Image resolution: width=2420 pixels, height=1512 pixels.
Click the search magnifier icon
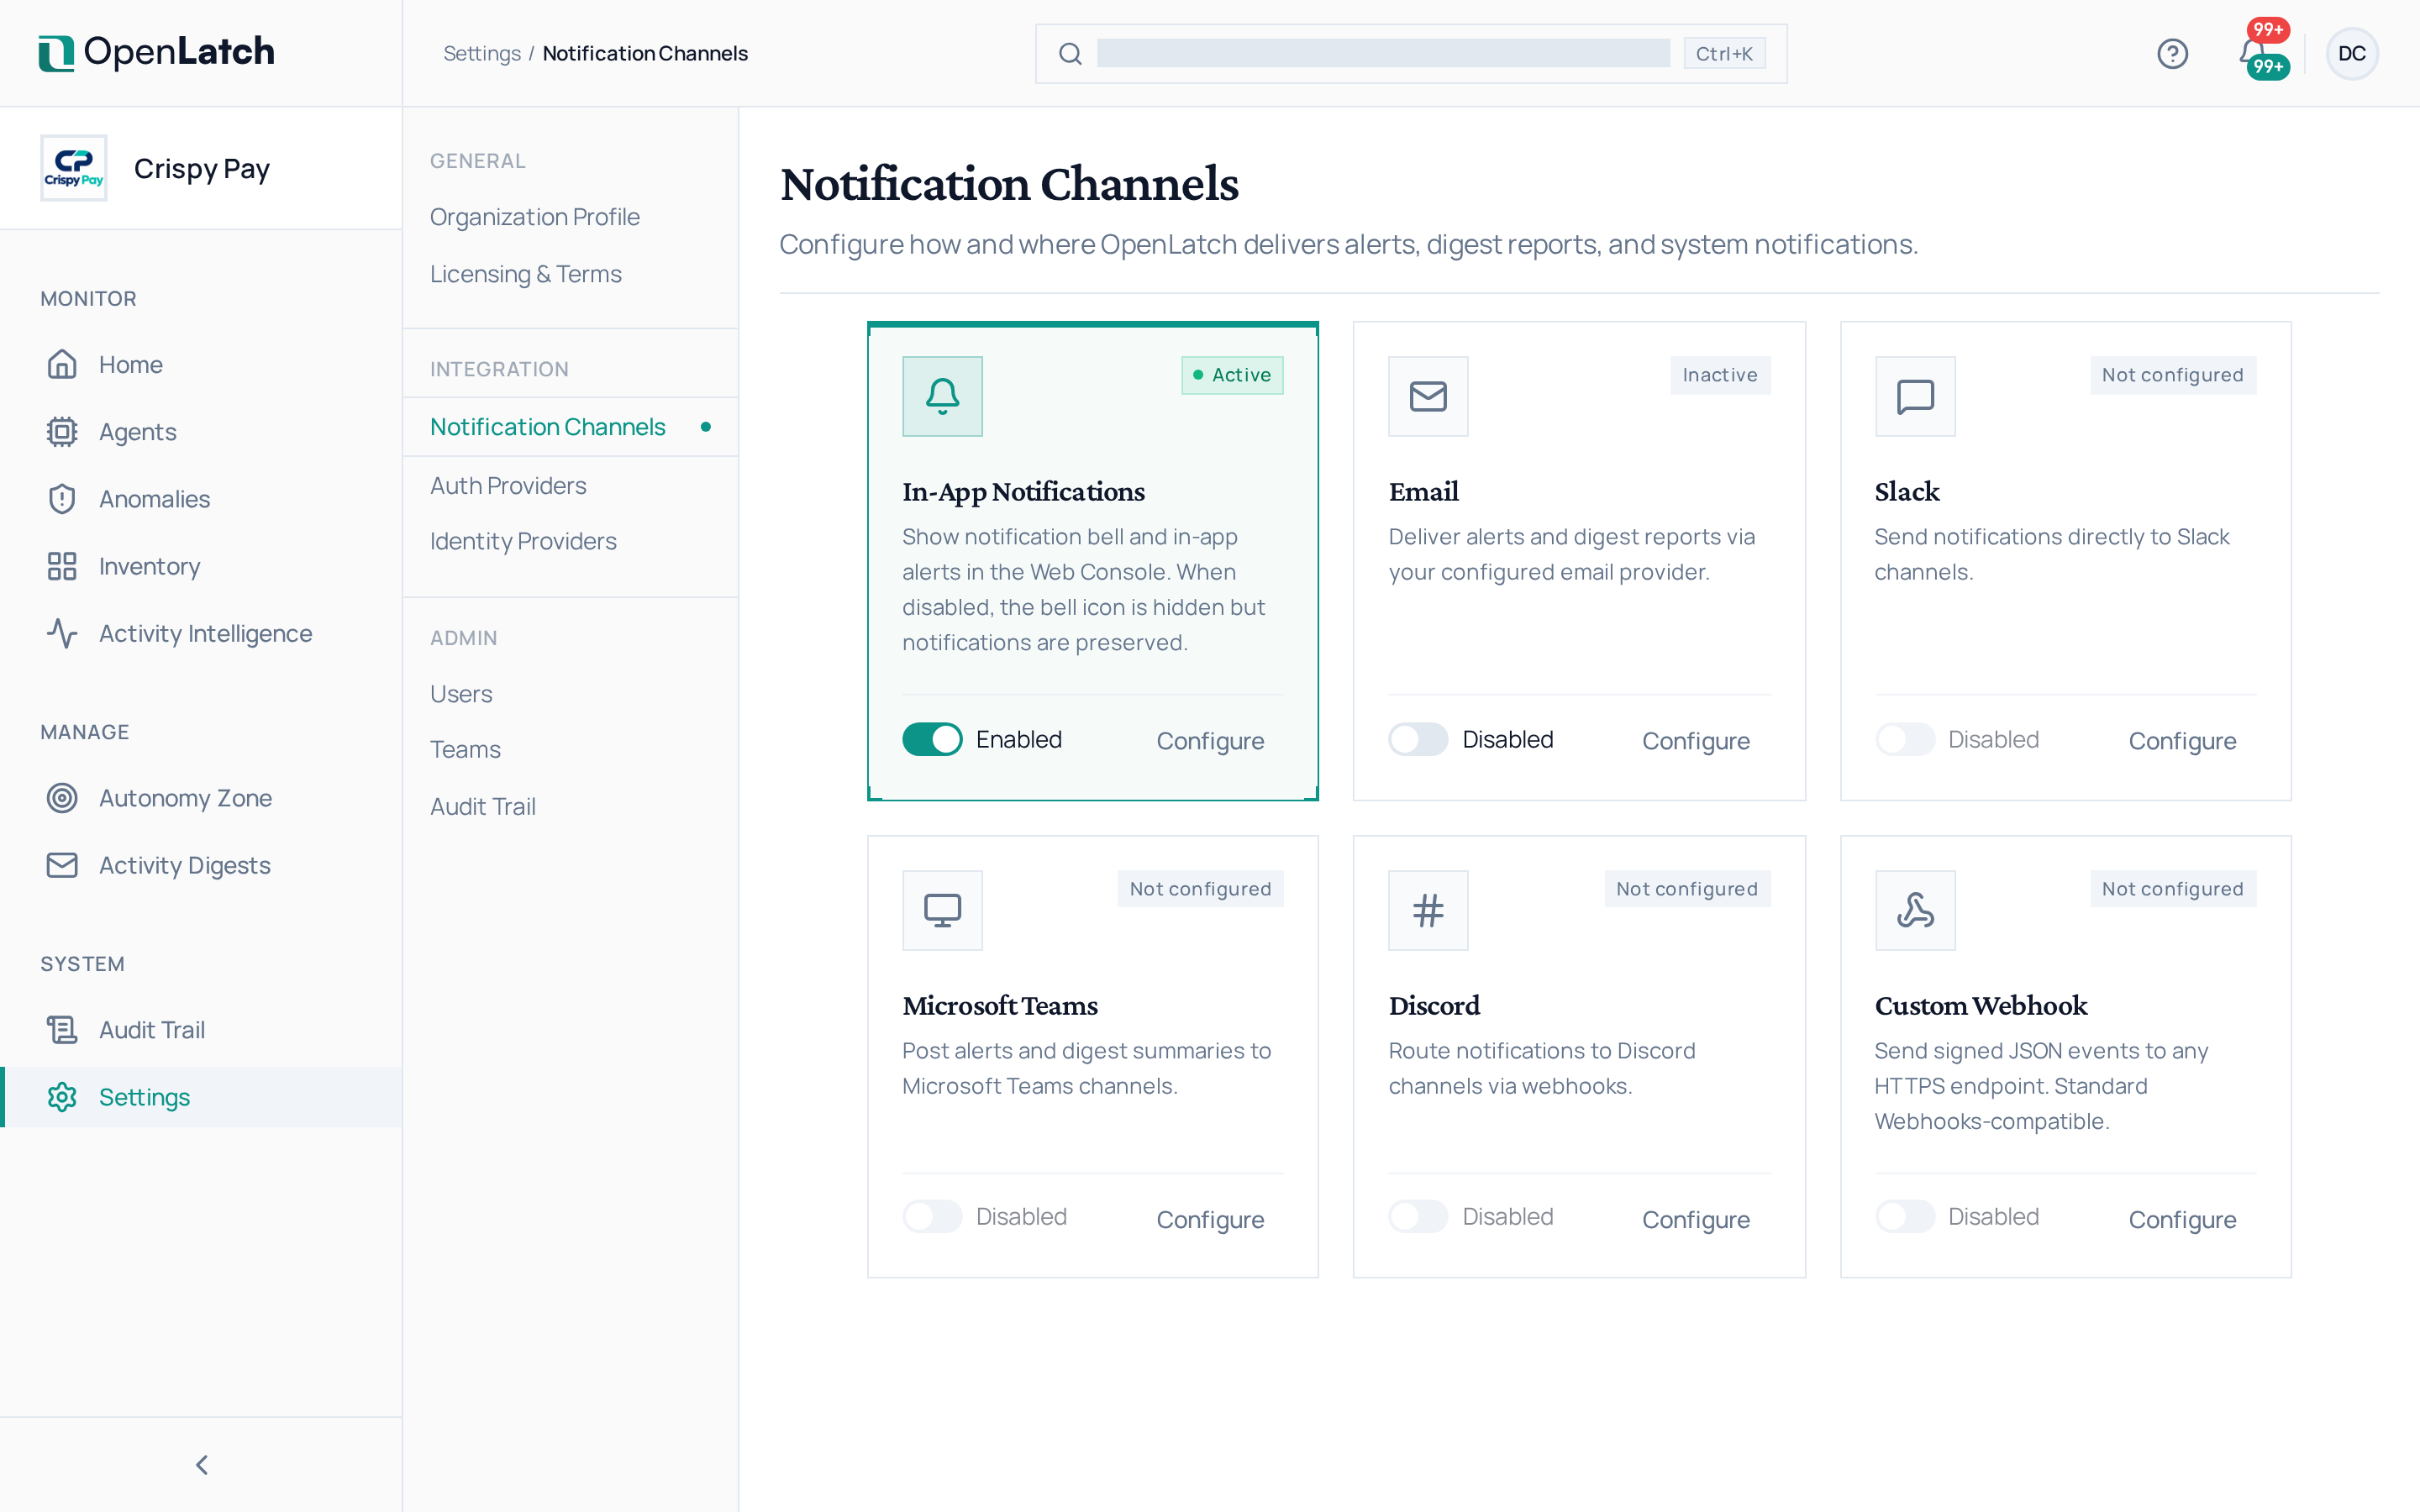click(x=1070, y=54)
